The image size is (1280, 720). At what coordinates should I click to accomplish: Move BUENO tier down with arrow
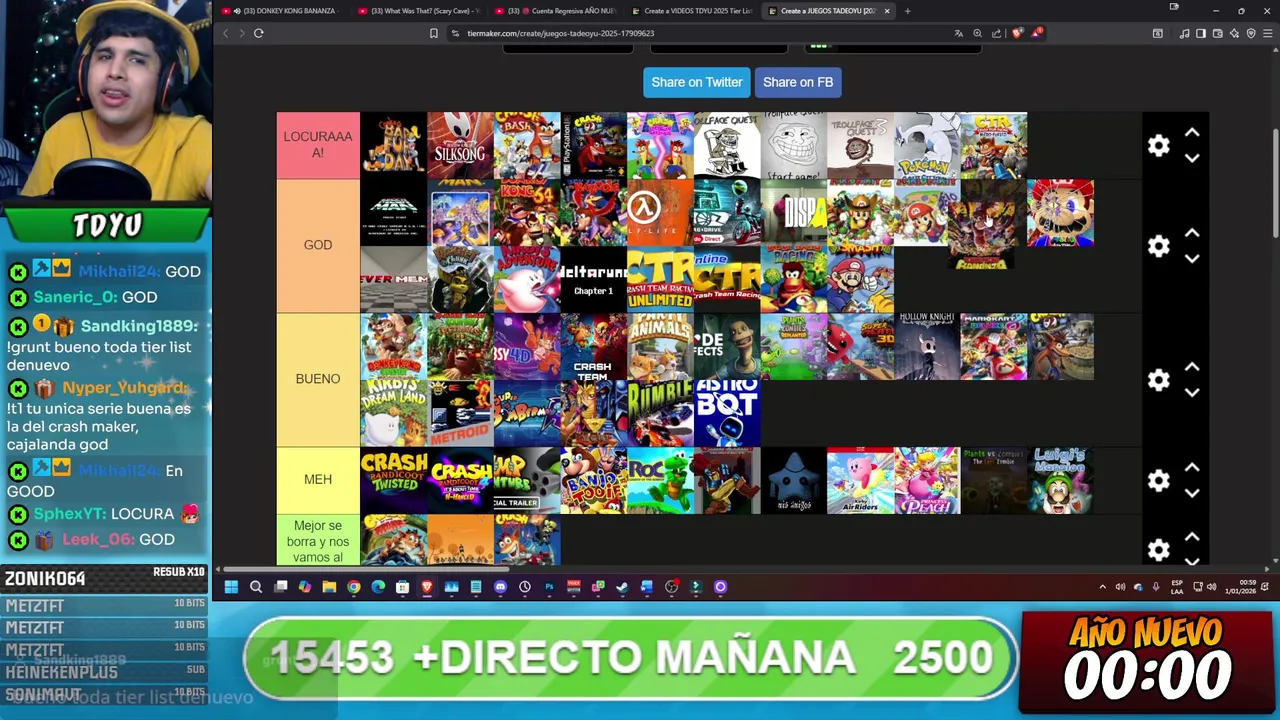(1192, 392)
